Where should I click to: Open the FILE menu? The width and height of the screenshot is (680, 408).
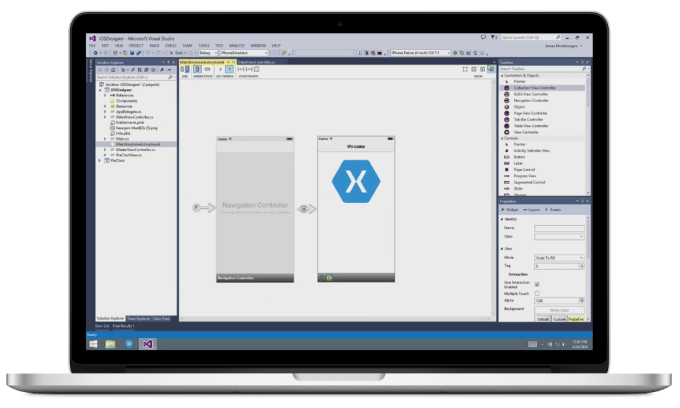pos(92,46)
